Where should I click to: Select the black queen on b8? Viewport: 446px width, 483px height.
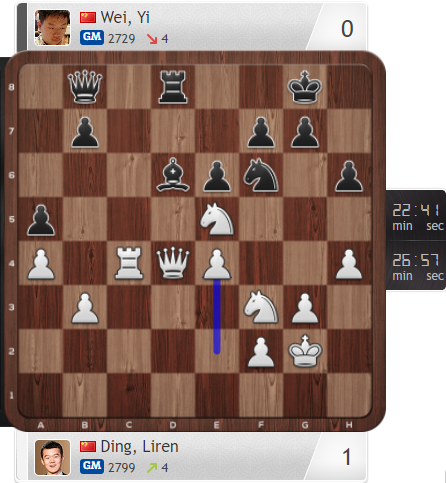click(85, 87)
